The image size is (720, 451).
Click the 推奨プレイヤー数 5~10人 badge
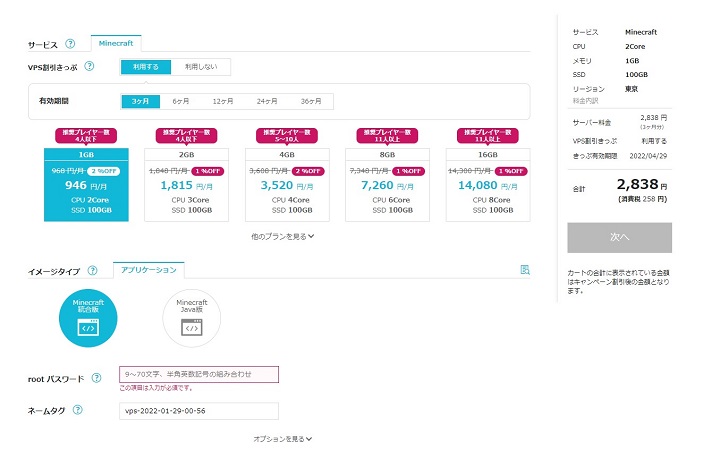point(287,136)
